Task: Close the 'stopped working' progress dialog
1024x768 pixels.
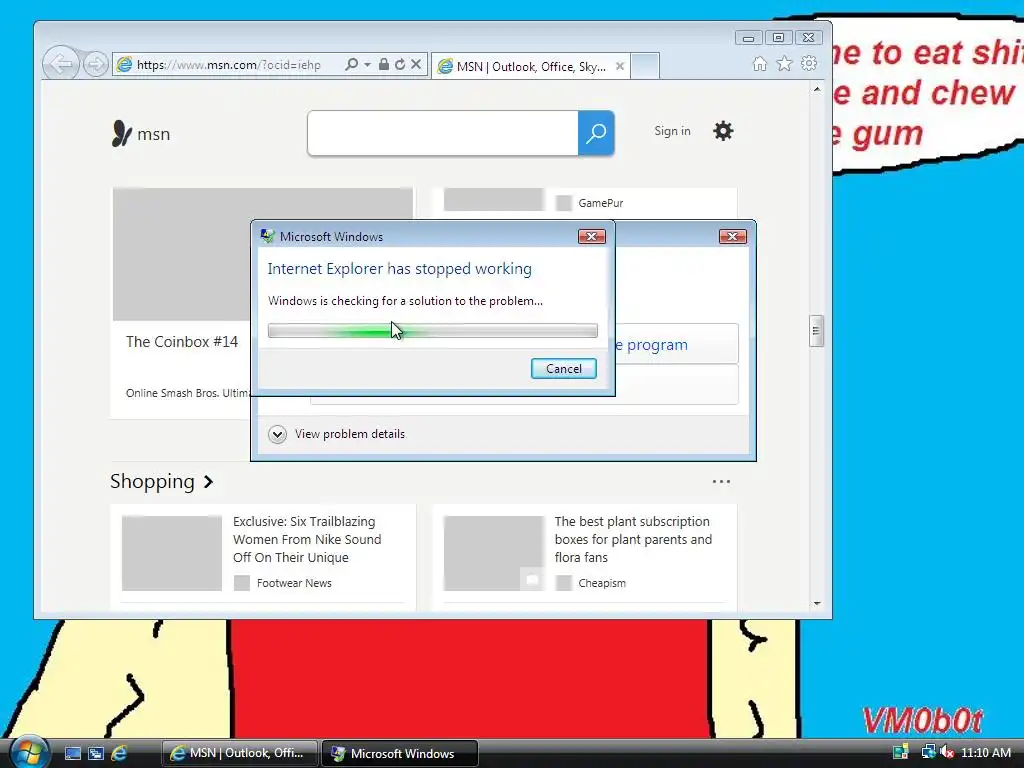Action: pos(592,236)
